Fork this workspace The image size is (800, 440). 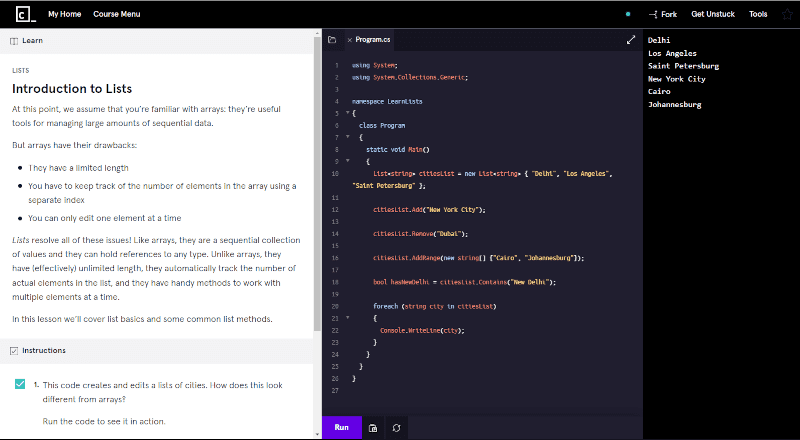click(663, 14)
